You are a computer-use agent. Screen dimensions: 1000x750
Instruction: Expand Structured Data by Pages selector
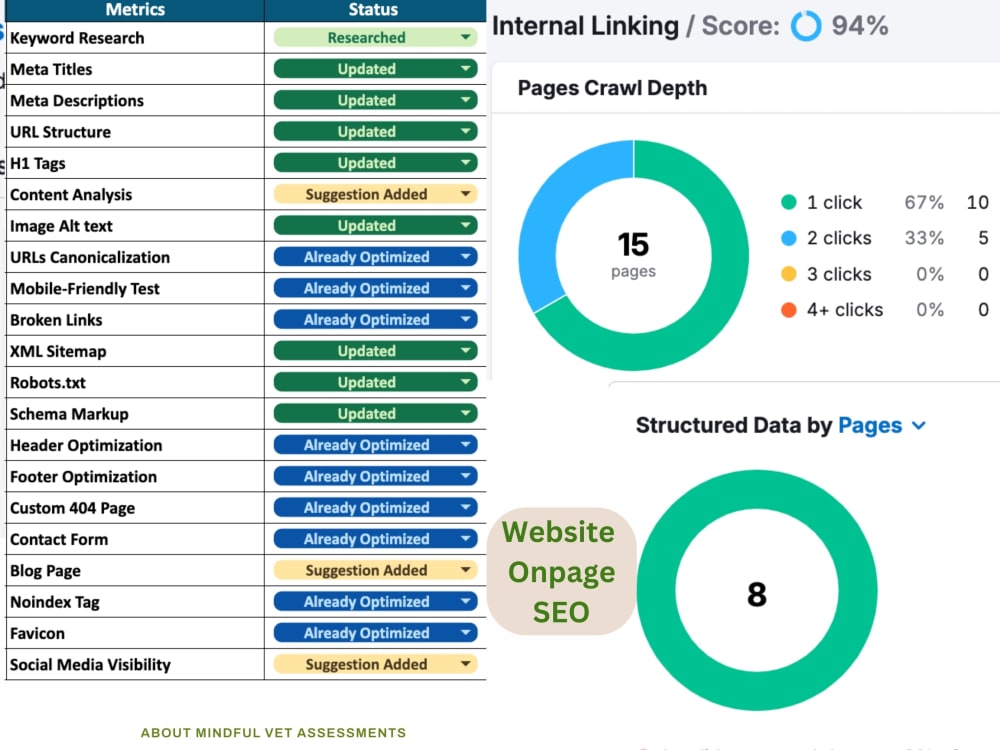click(882, 425)
